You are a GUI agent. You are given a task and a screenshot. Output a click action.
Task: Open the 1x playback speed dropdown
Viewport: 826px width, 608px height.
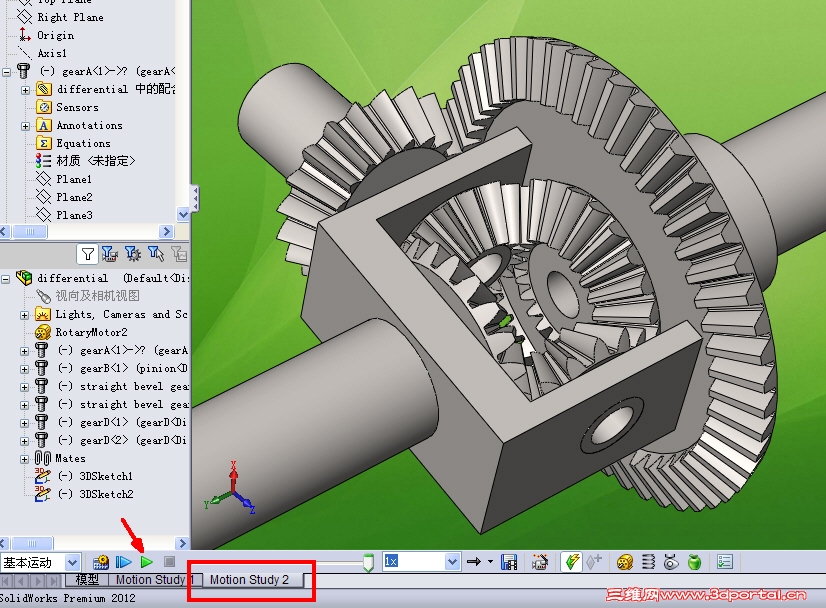452,562
